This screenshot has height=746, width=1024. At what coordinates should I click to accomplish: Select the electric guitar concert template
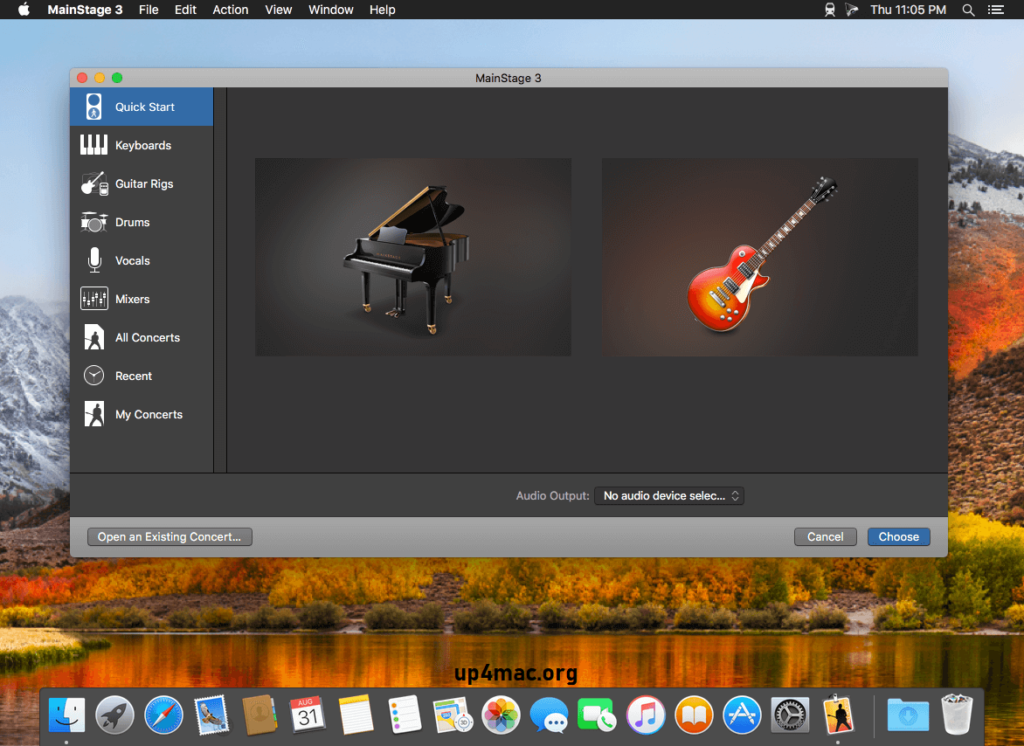coord(759,255)
